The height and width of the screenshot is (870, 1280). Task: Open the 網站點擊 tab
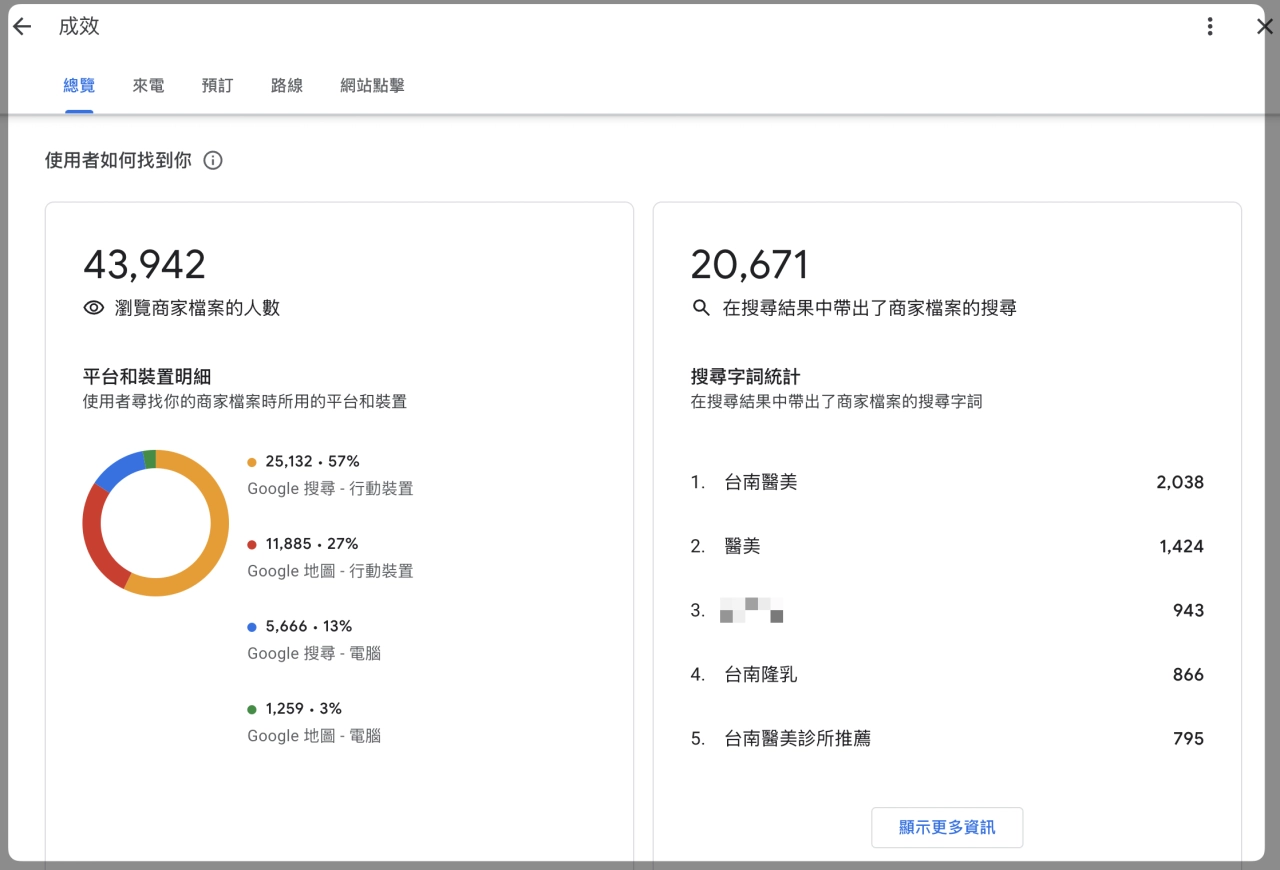tap(372, 86)
